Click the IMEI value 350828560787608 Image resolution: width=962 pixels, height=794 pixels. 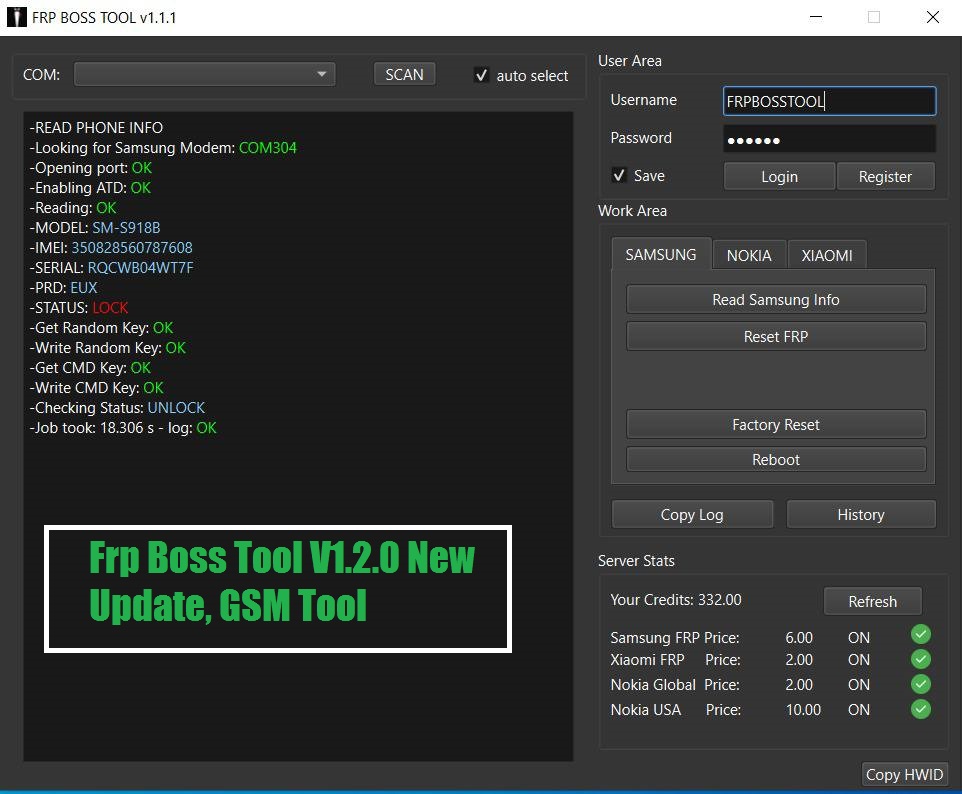coord(132,248)
